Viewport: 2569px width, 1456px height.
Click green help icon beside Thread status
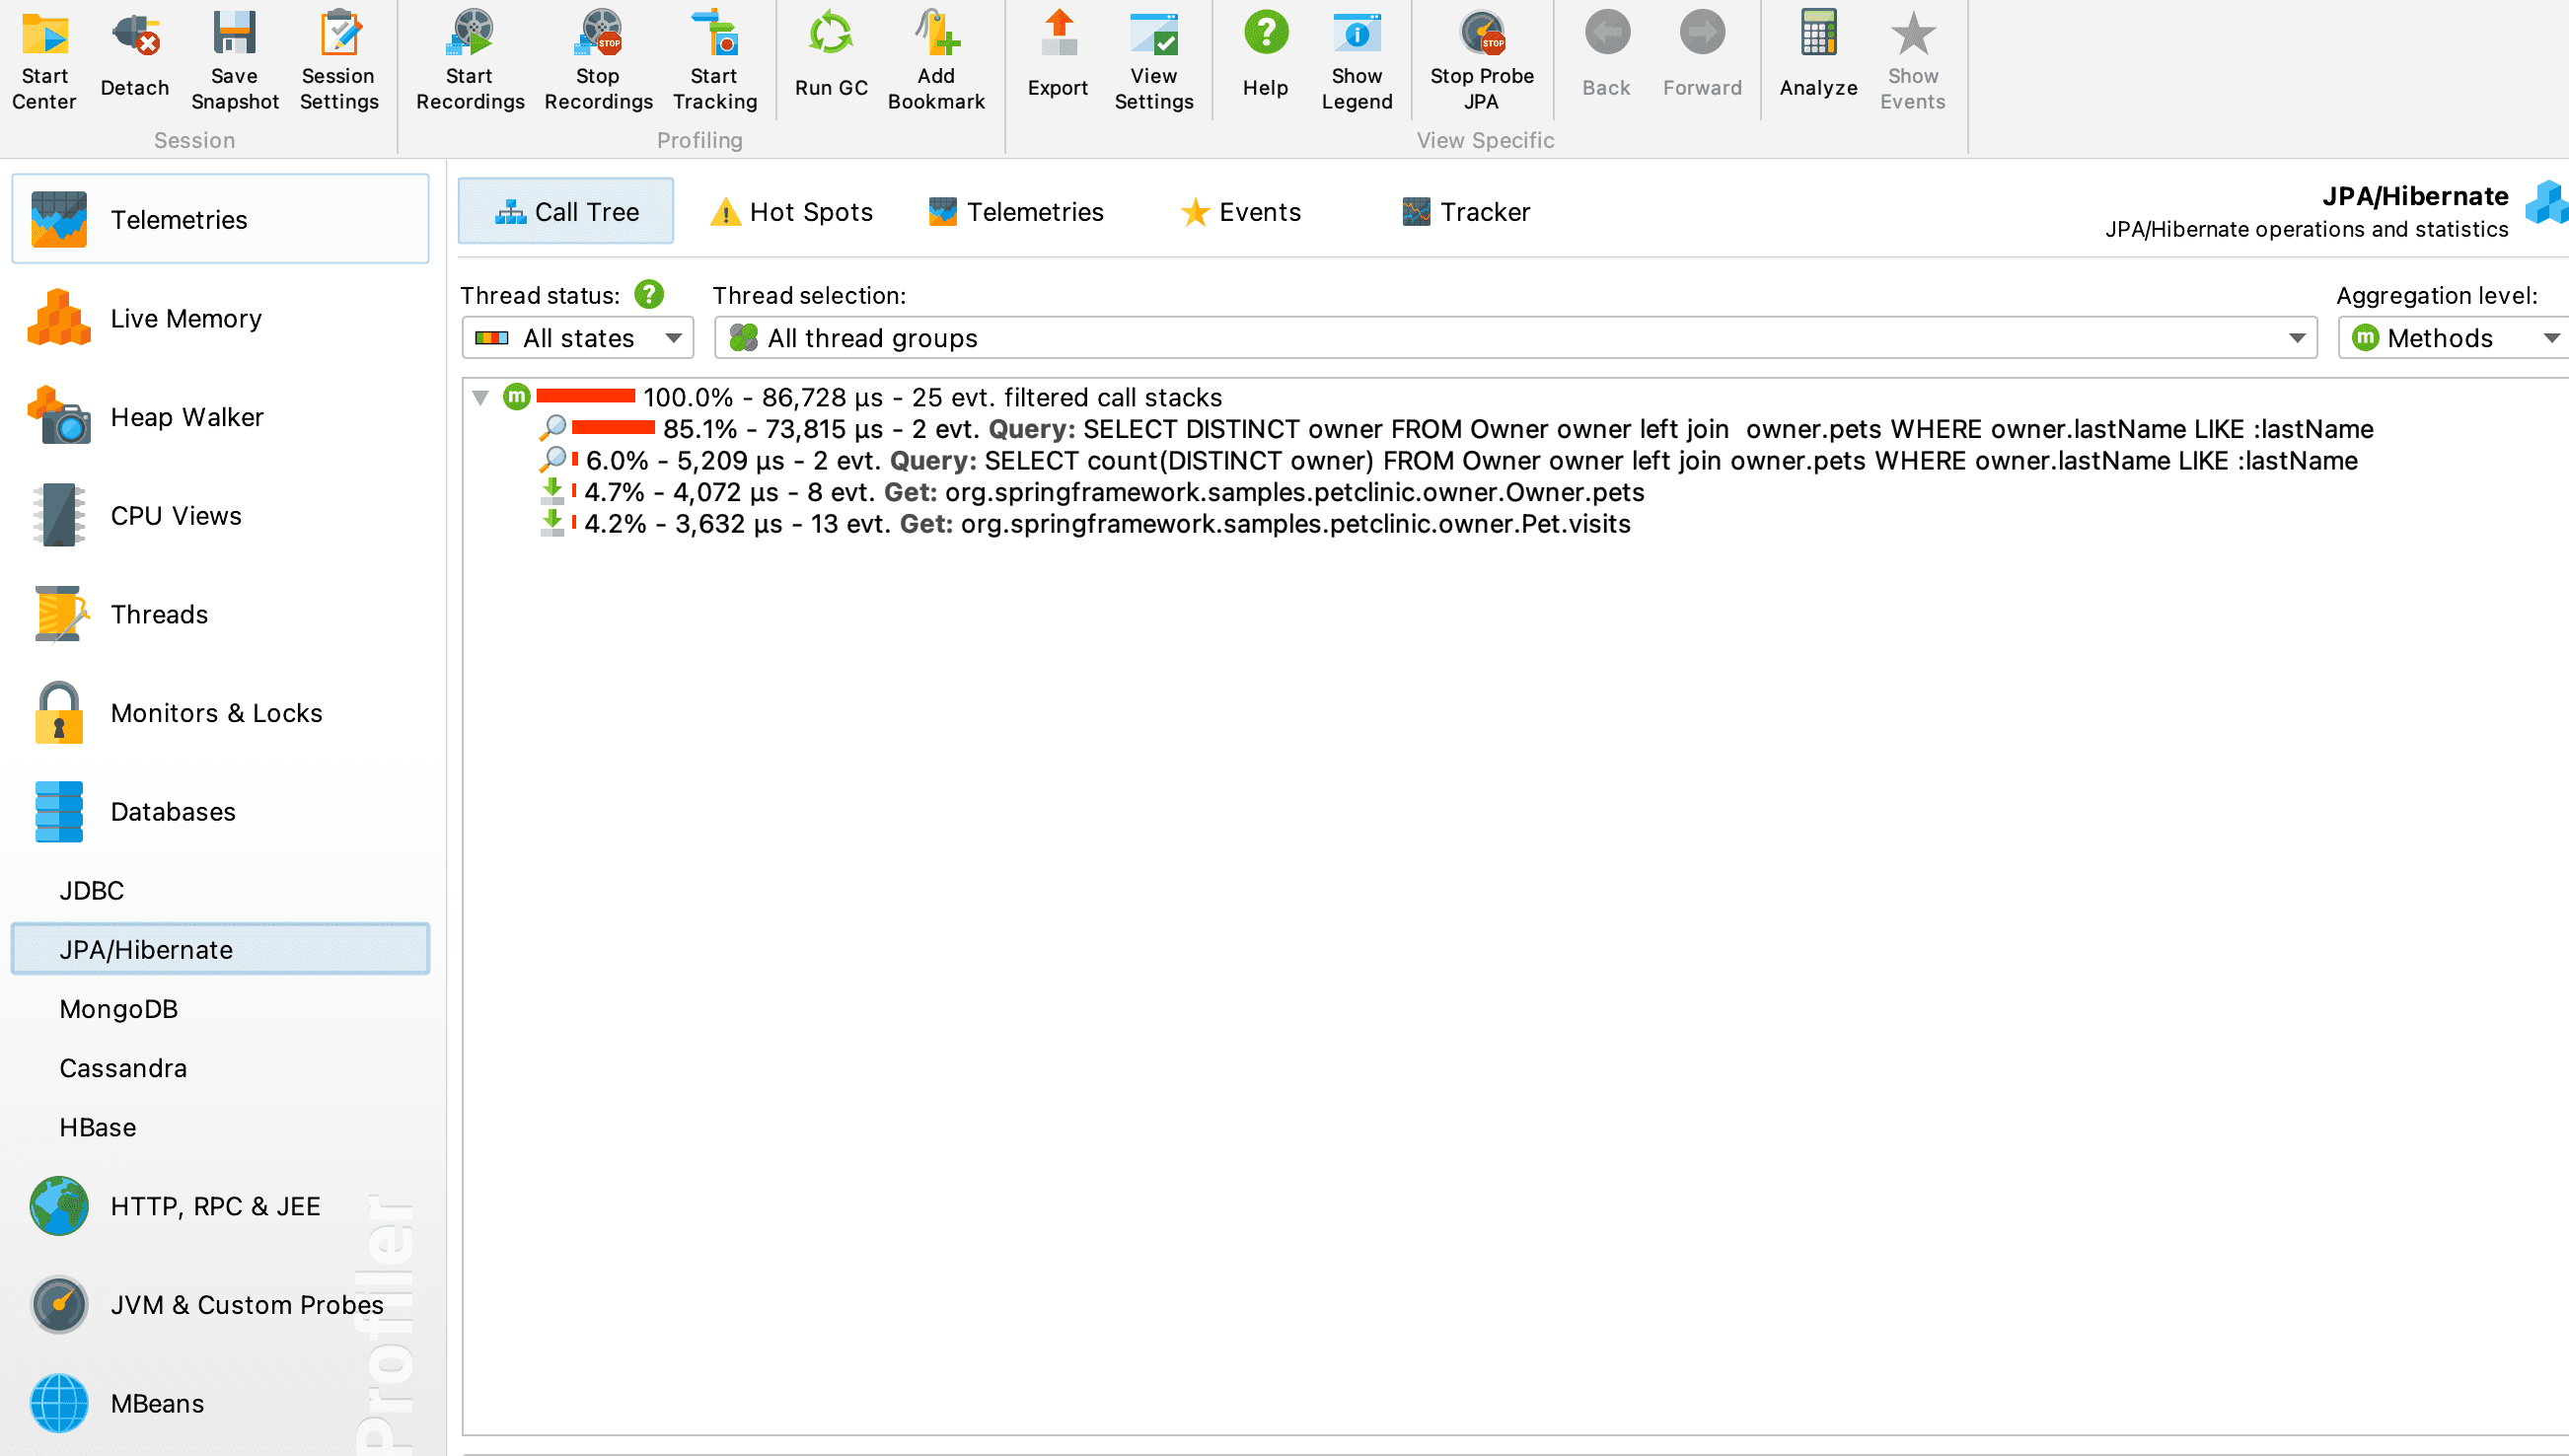click(649, 295)
